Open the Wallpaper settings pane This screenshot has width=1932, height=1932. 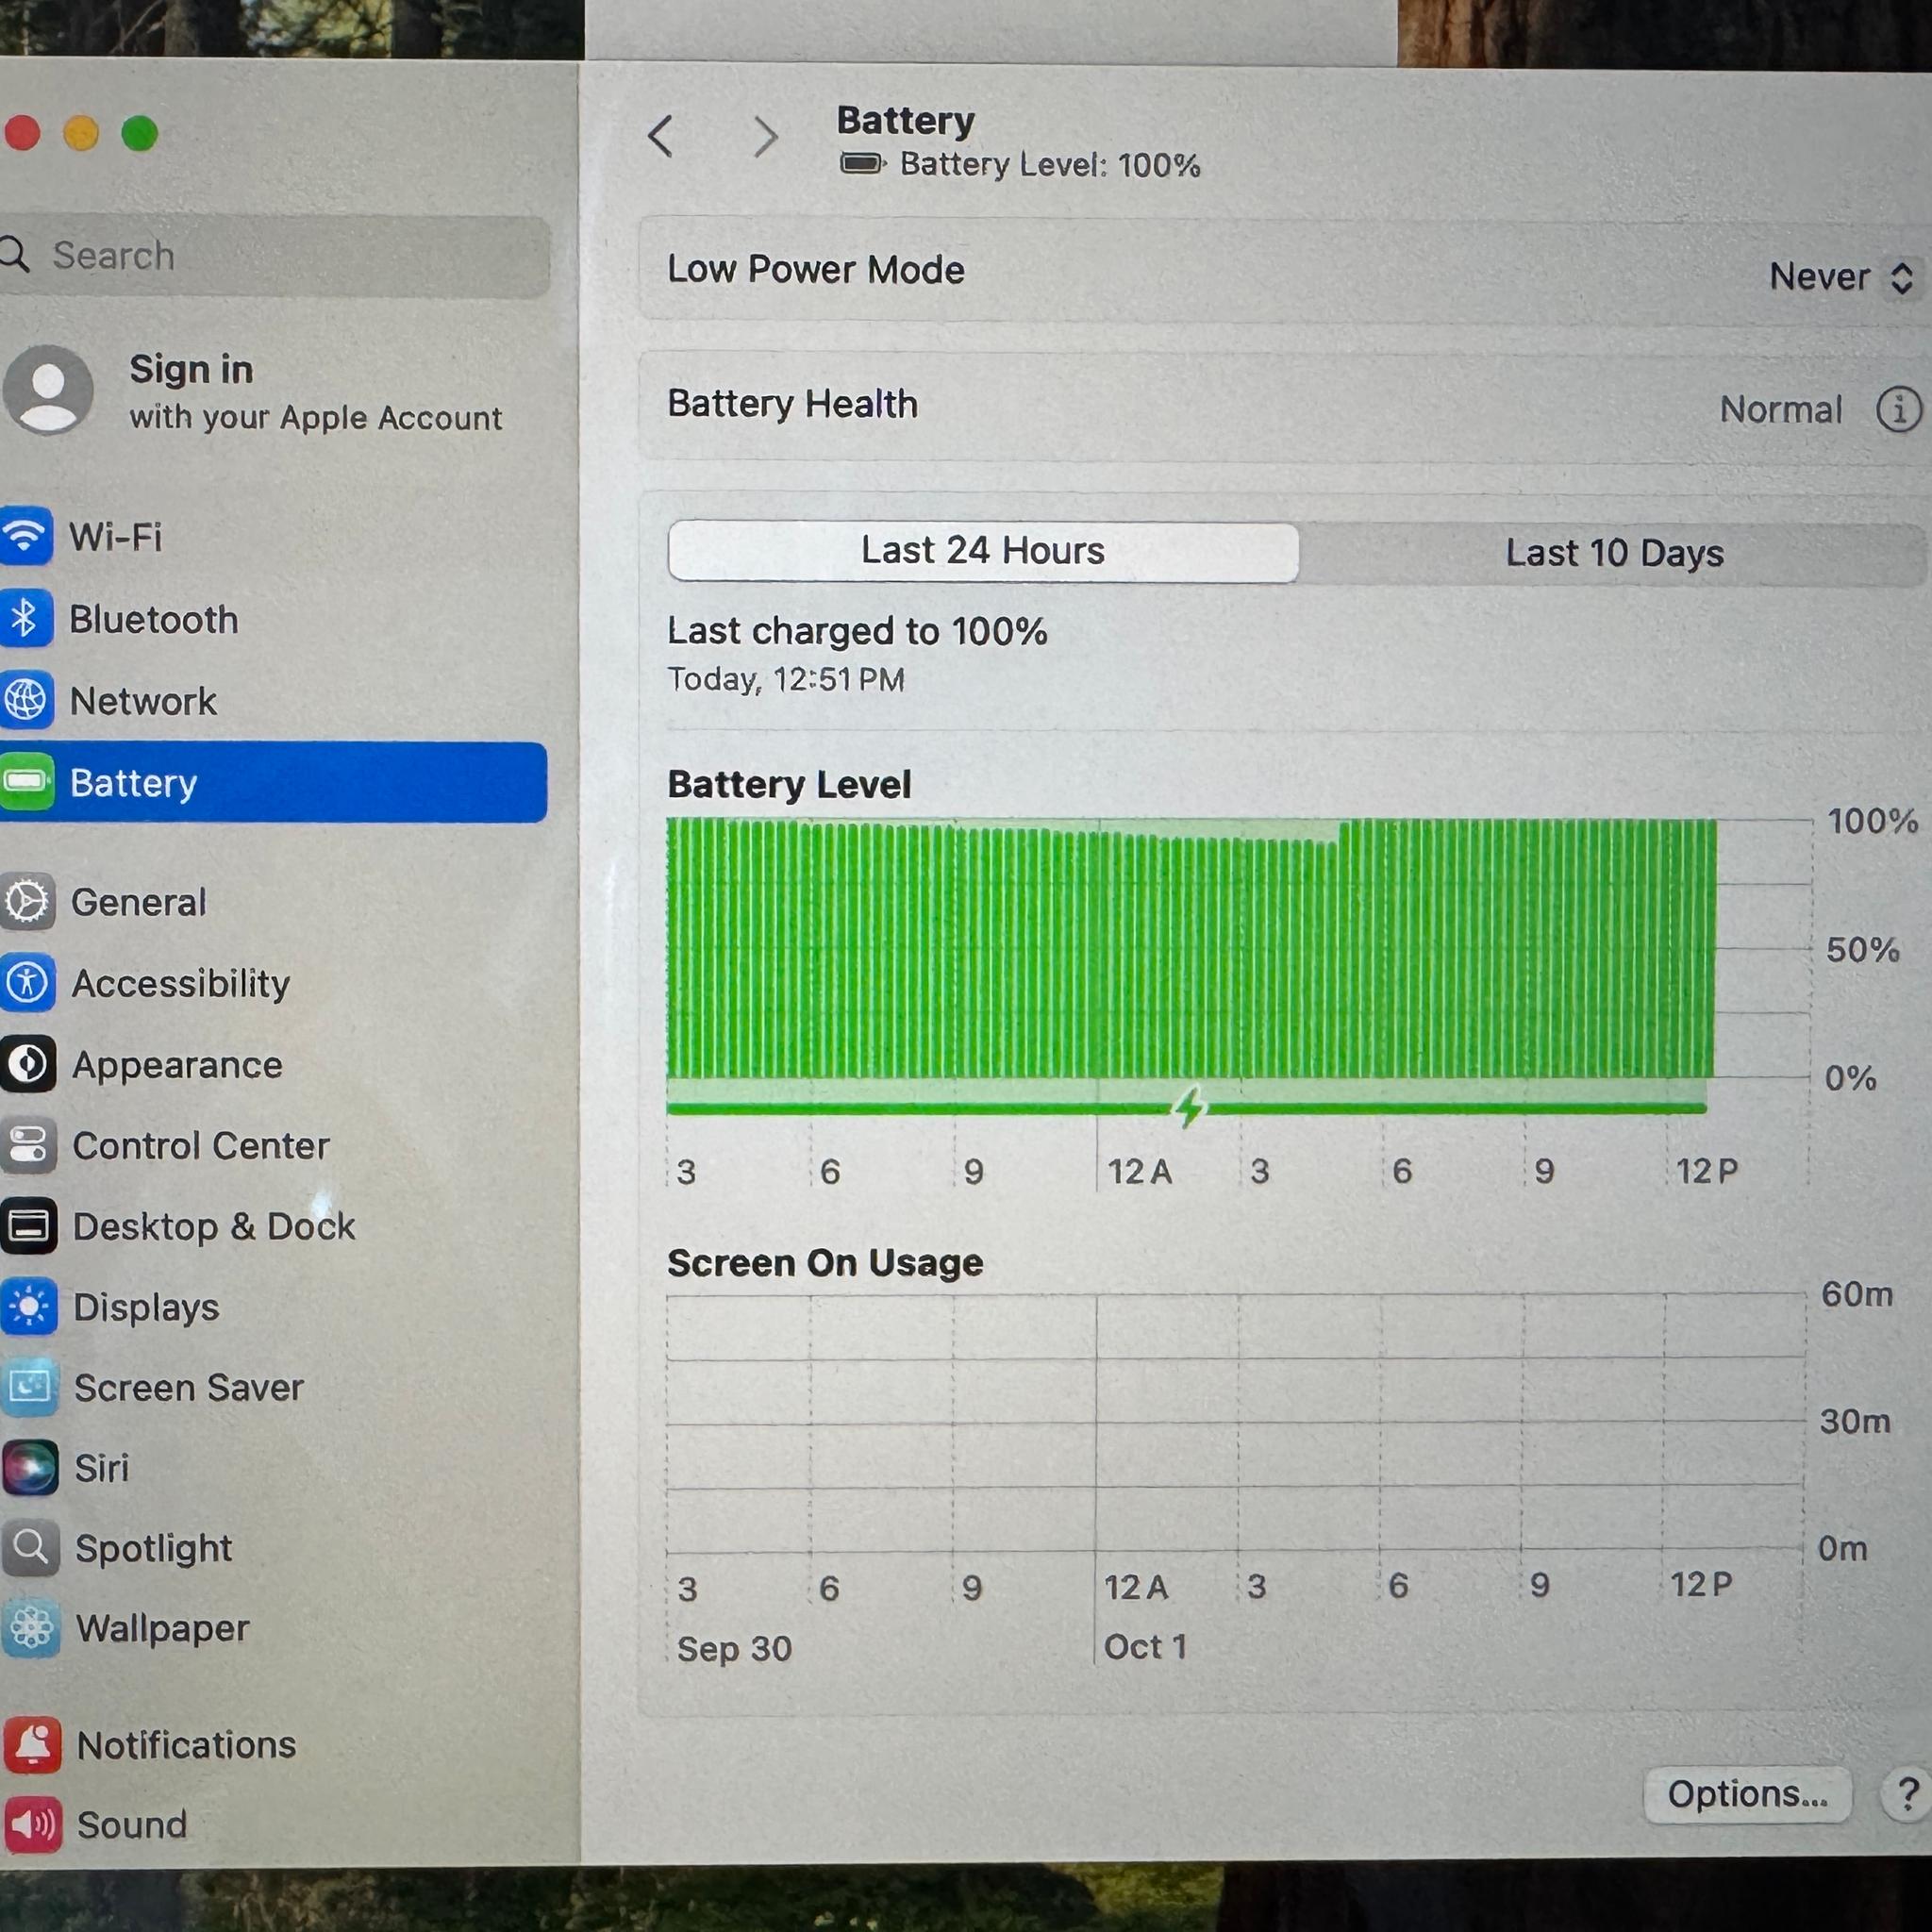[x=272, y=1628]
